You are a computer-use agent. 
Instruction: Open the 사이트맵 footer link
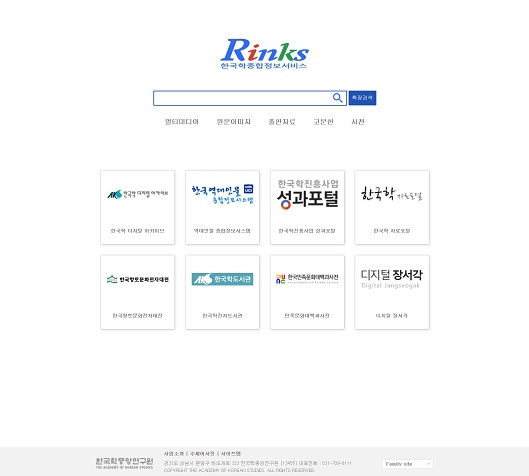[231, 454]
